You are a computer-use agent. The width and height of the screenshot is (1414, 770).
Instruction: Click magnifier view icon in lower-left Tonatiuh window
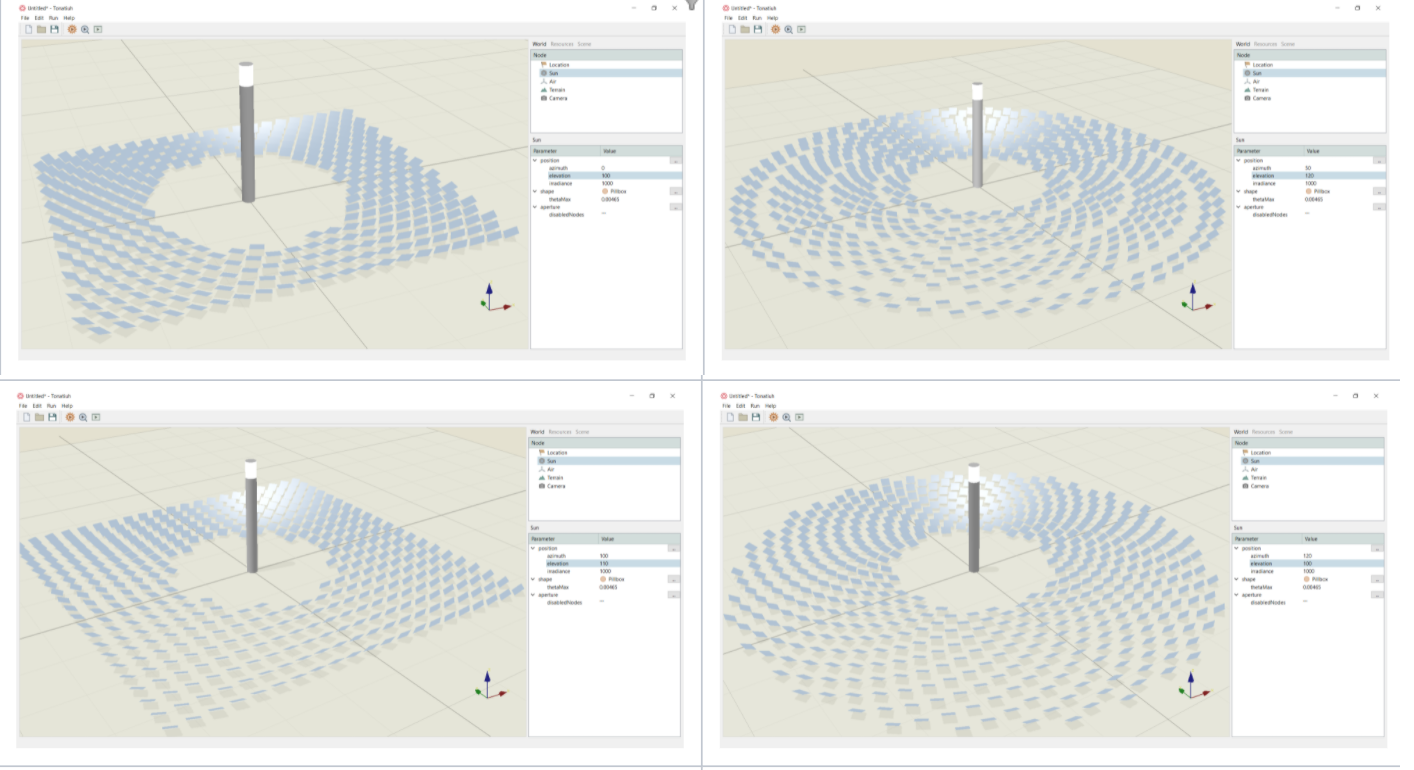click(x=83, y=417)
